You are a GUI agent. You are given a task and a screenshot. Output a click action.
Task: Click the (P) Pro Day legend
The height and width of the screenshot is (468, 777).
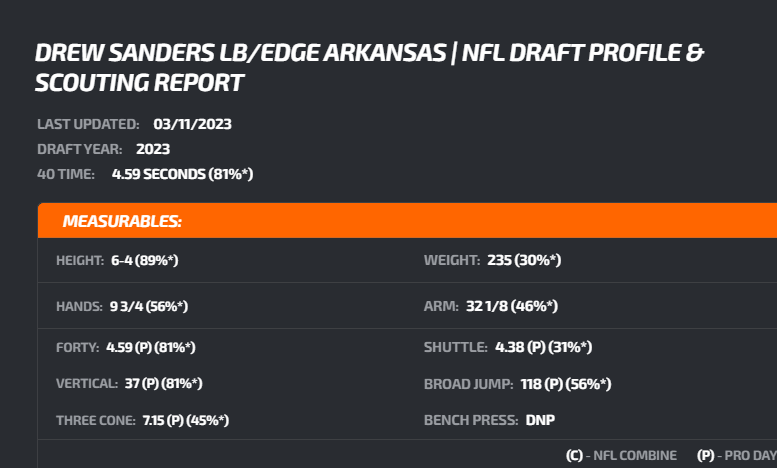(x=737, y=455)
